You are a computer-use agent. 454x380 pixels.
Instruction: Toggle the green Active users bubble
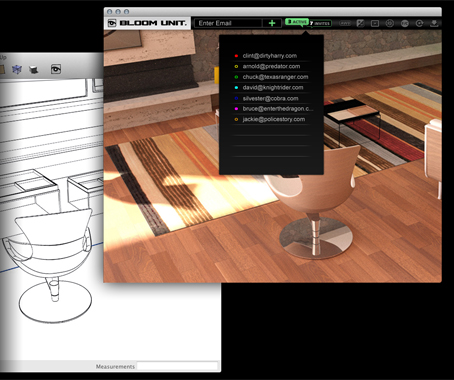[296, 22]
